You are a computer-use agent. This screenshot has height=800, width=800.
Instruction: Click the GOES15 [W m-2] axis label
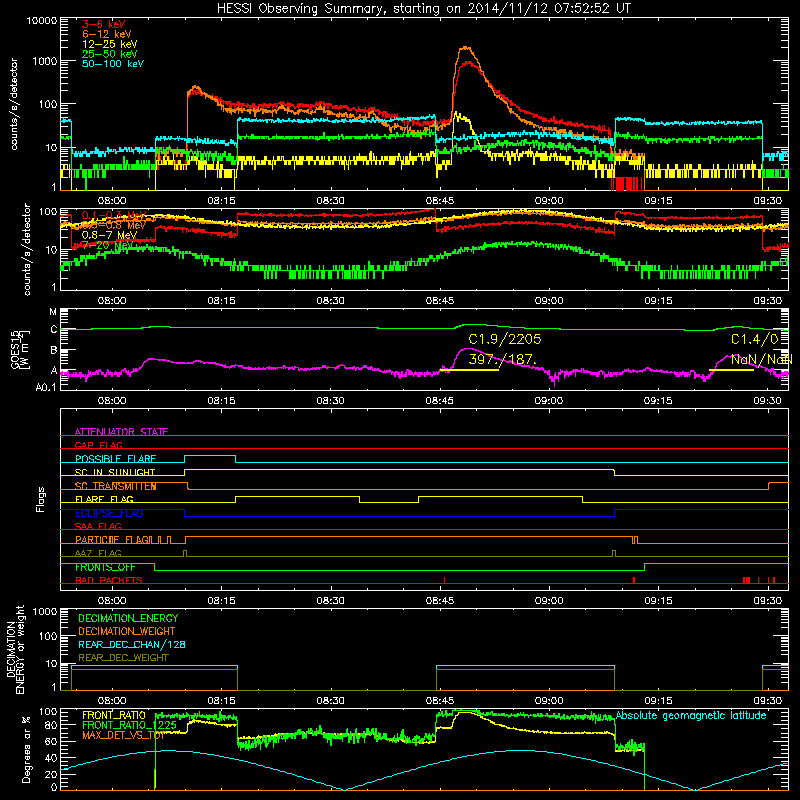pyautogui.click(x=20, y=350)
